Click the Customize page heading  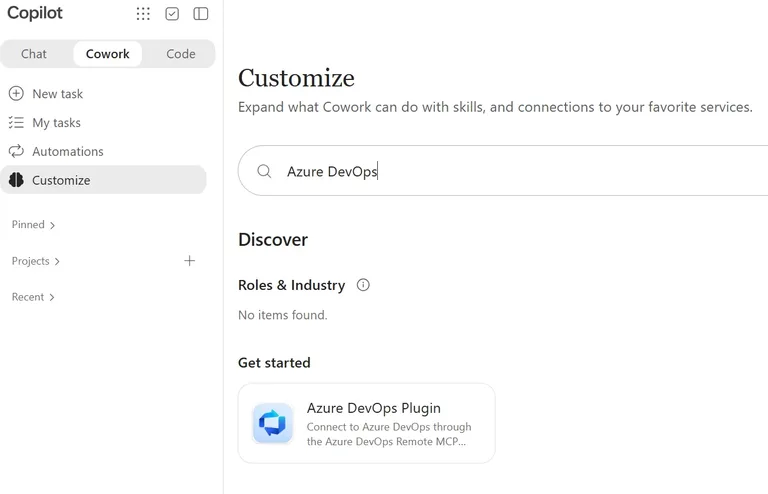(296, 78)
